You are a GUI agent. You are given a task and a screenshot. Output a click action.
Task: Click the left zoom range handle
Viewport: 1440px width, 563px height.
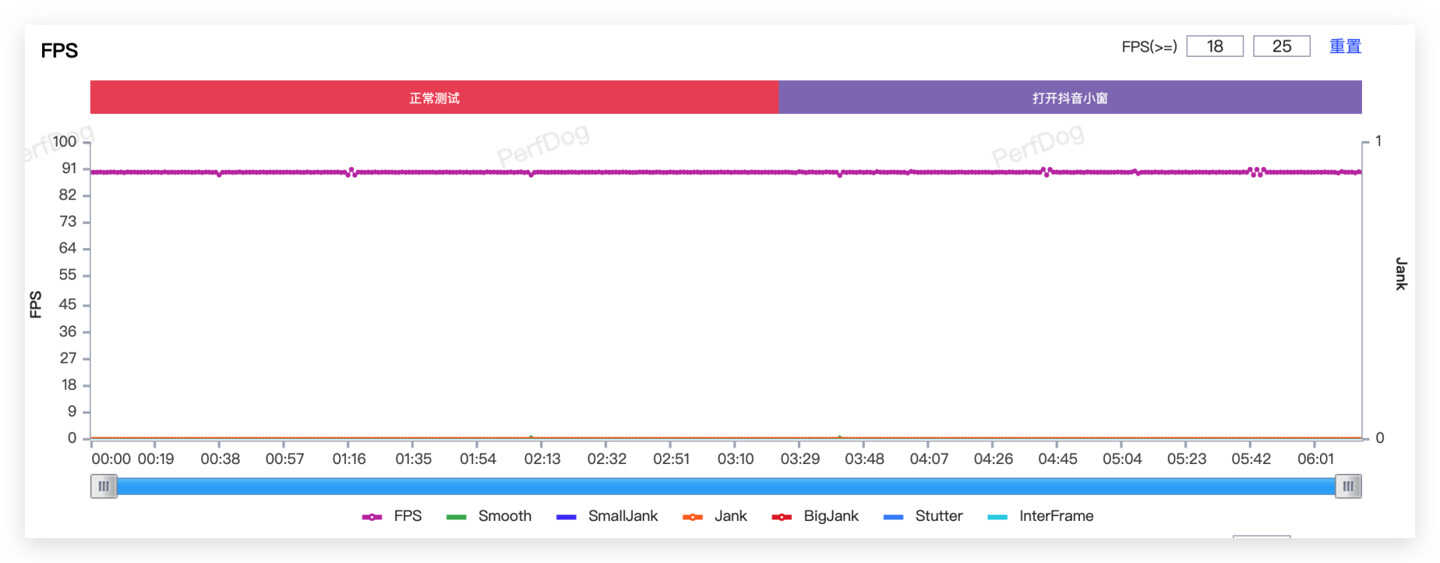pyautogui.click(x=103, y=486)
